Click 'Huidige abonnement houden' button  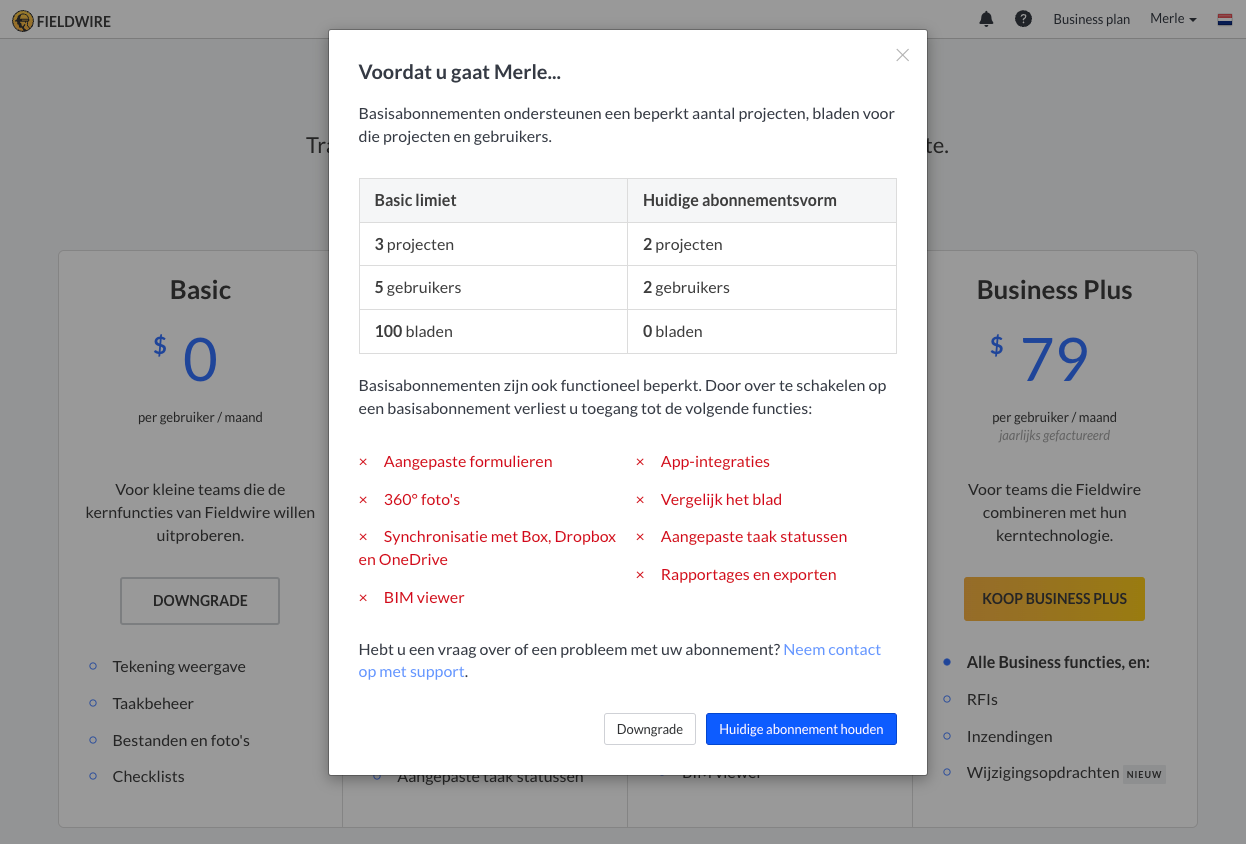point(801,729)
